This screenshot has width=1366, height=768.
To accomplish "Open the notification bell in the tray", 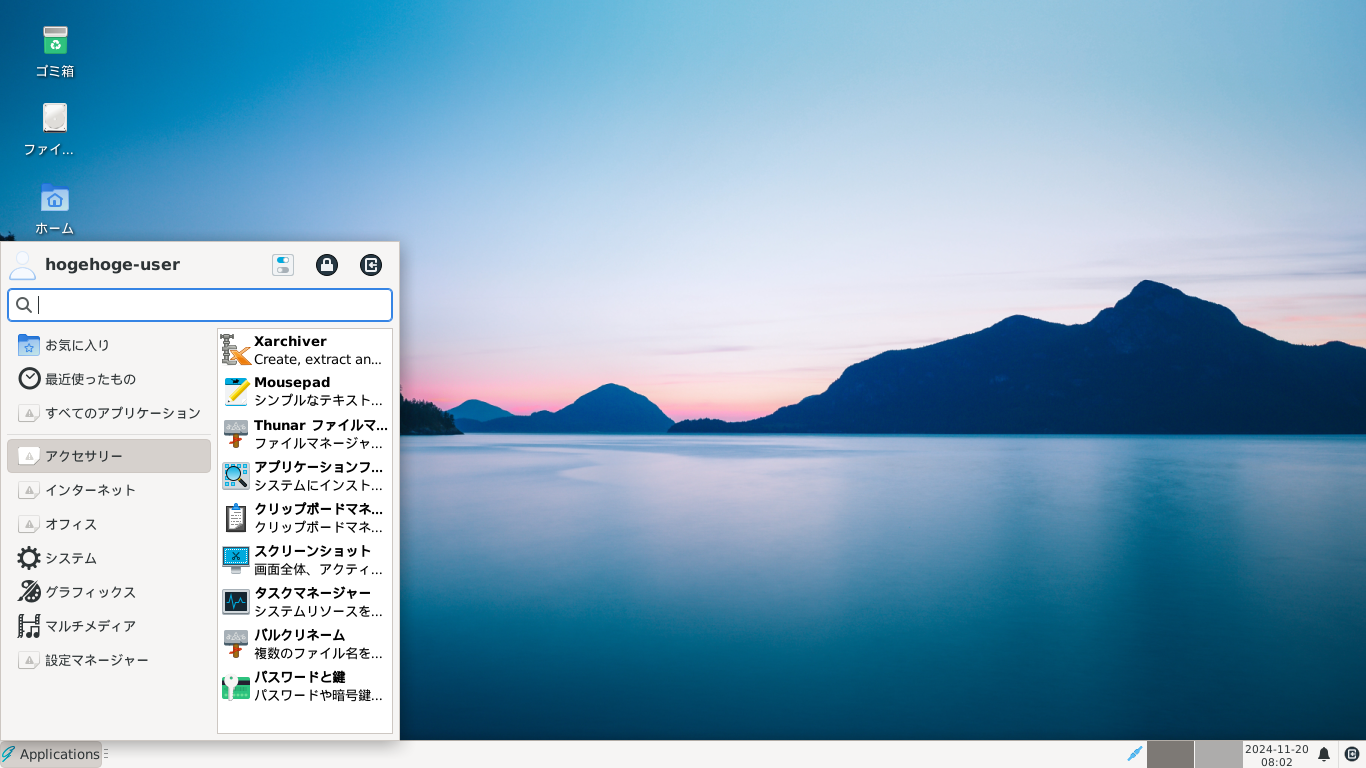I will coord(1324,753).
